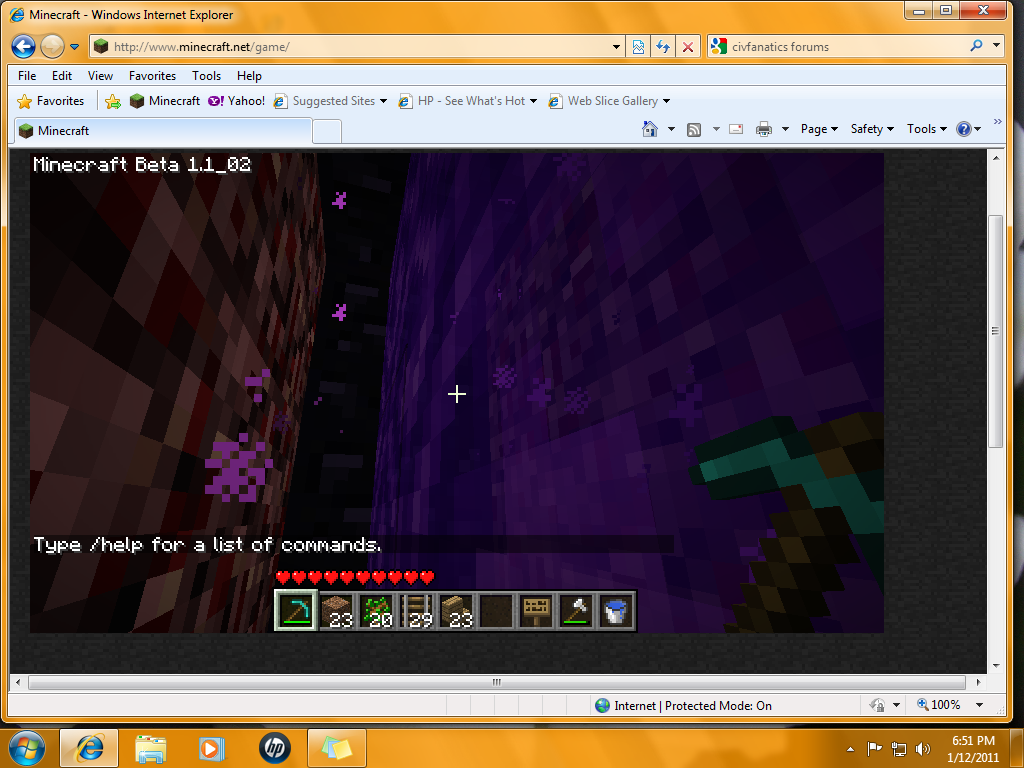Stop loading with the red X

(688, 47)
